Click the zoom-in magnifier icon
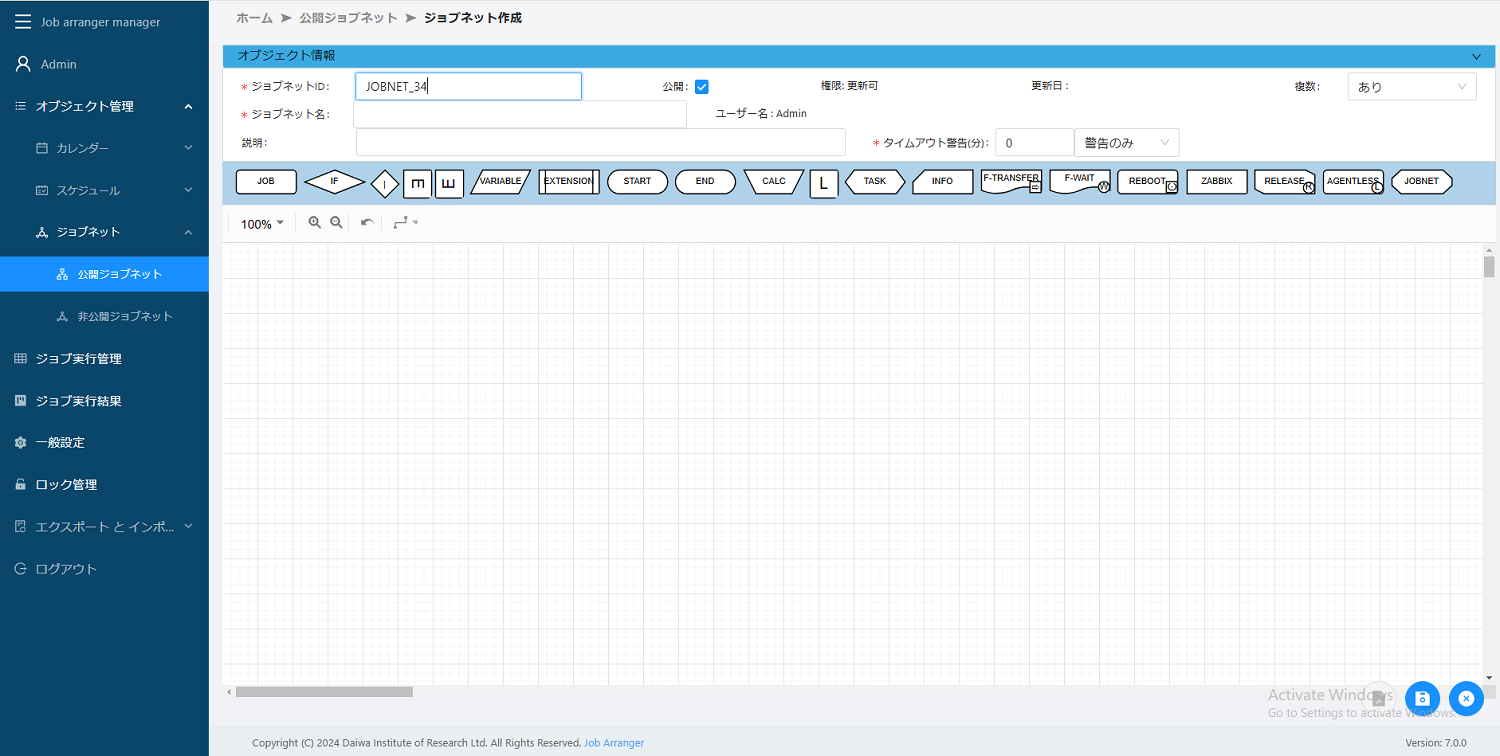1500x756 pixels. 315,222
